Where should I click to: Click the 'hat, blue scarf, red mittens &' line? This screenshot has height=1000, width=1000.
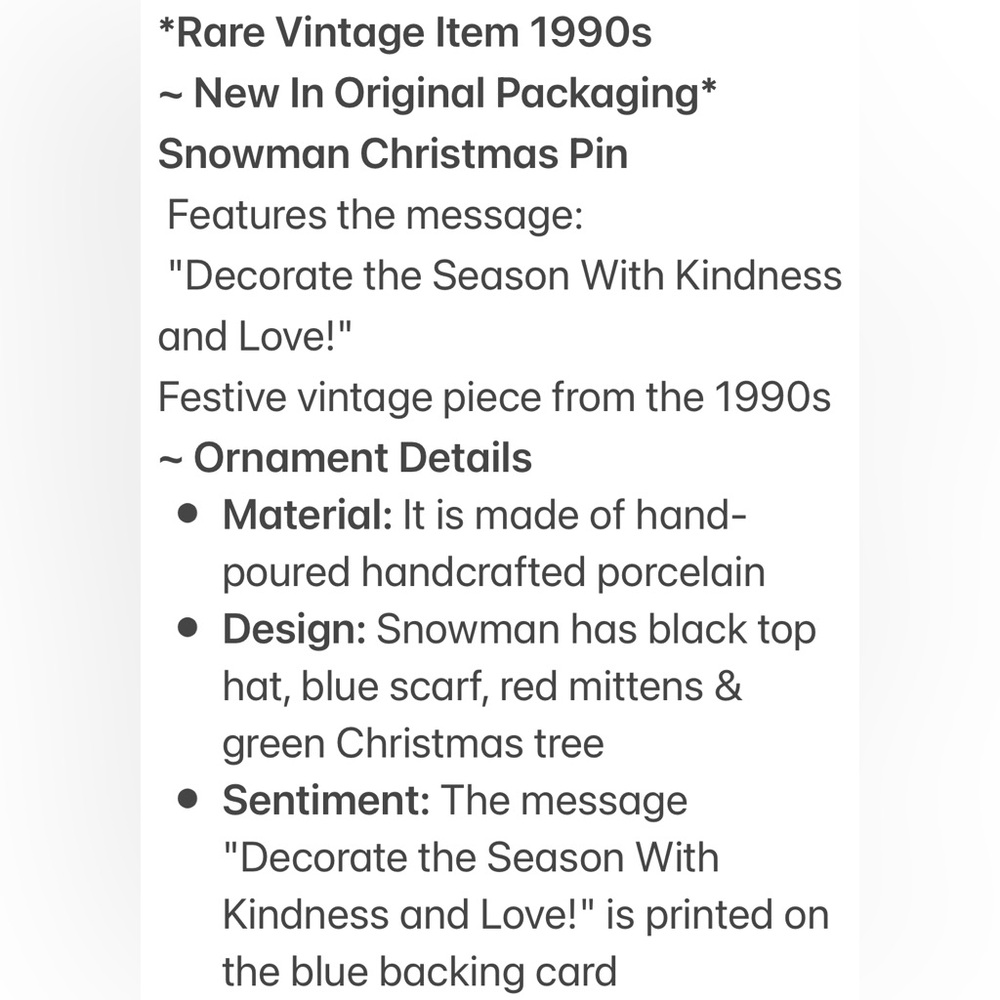coord(482,687)
